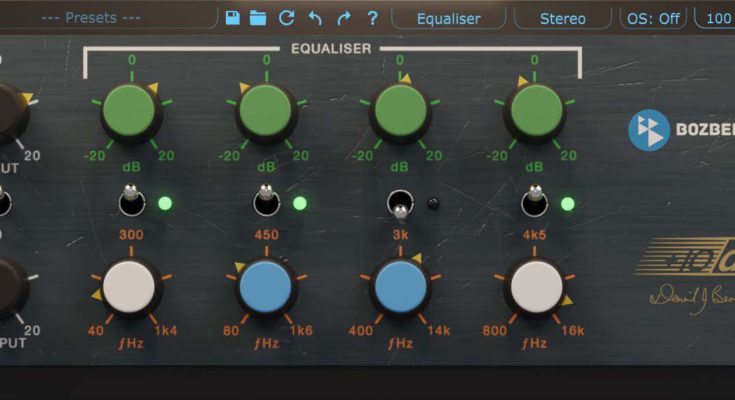Open help with the question mark icon
This screenshot has width=735, height=400.
click(372, 18)
